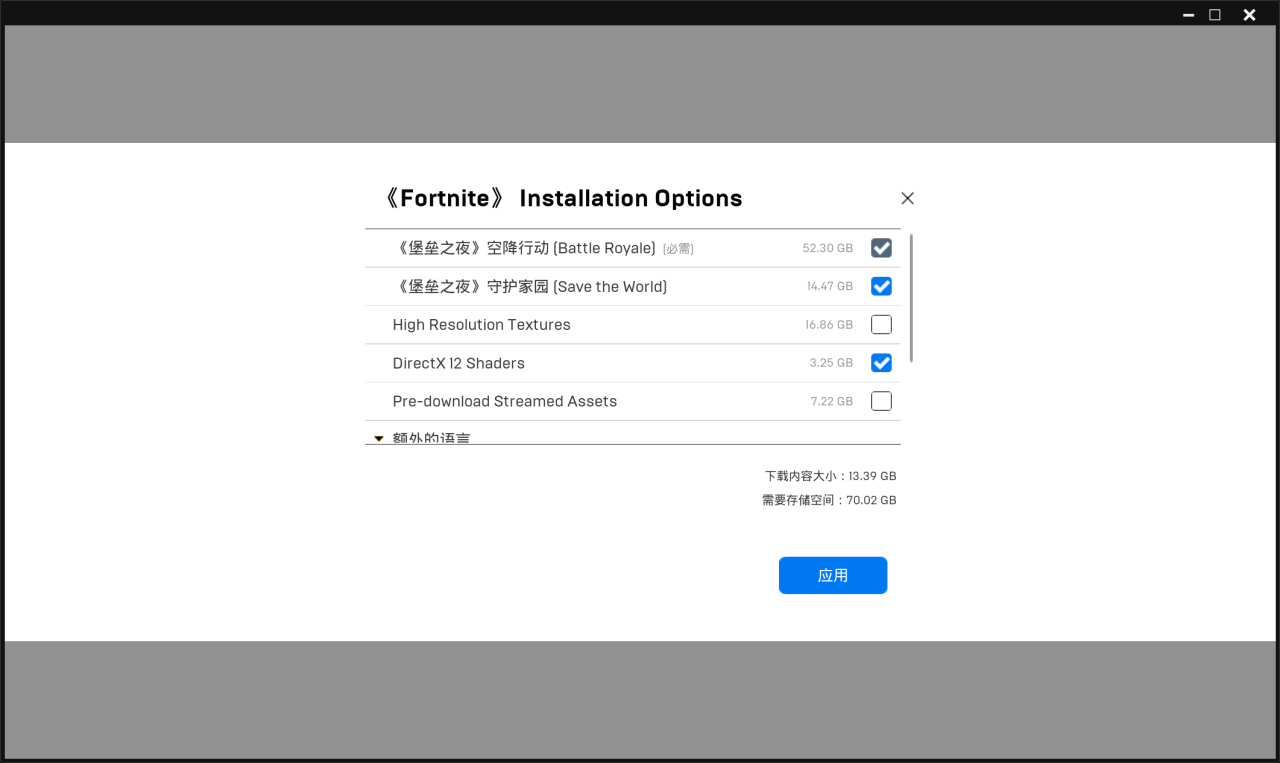Close the Installation Options dialog
This screenshot has height=763, width=1280.
point(907,198)
